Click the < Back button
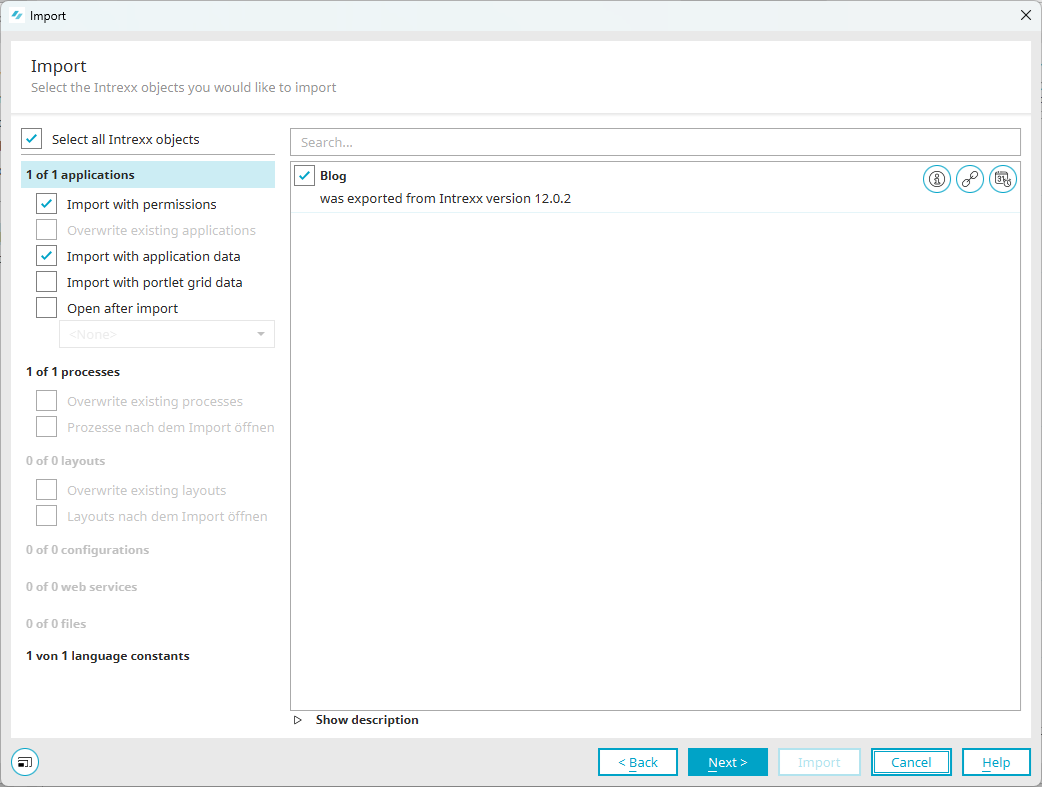 pyautogui.click(x=638, y=762)
